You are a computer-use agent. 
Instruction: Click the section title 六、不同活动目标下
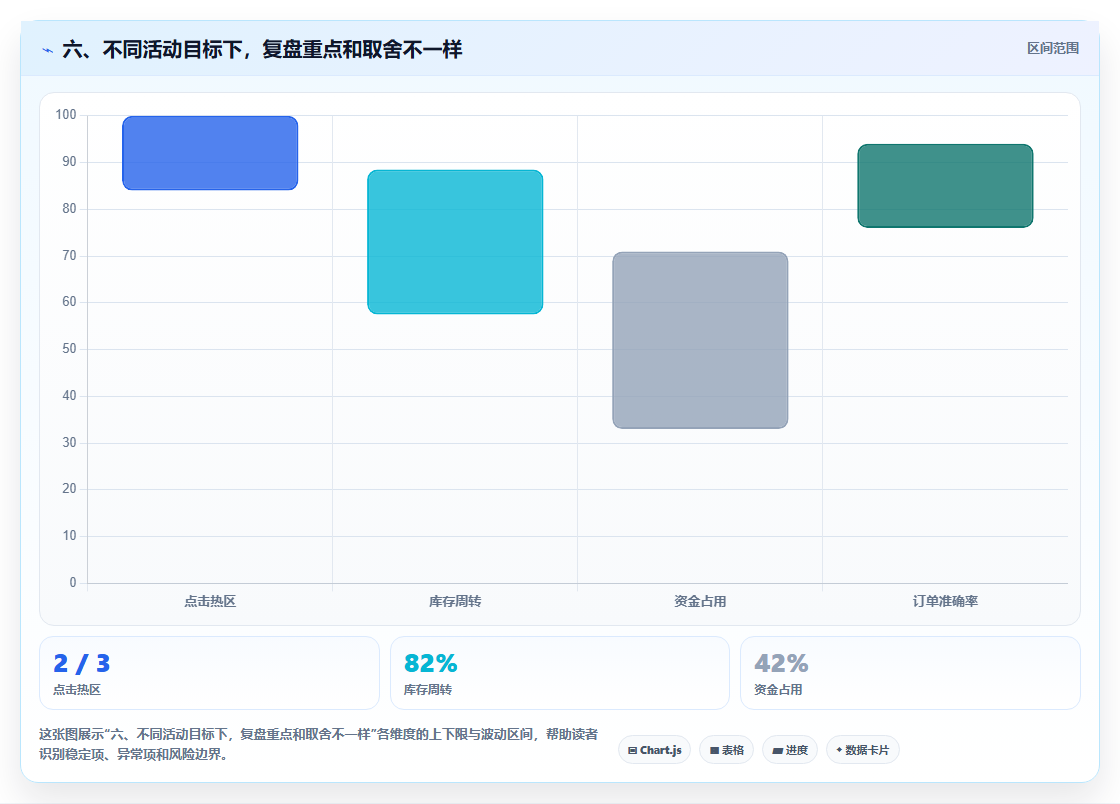262,50
